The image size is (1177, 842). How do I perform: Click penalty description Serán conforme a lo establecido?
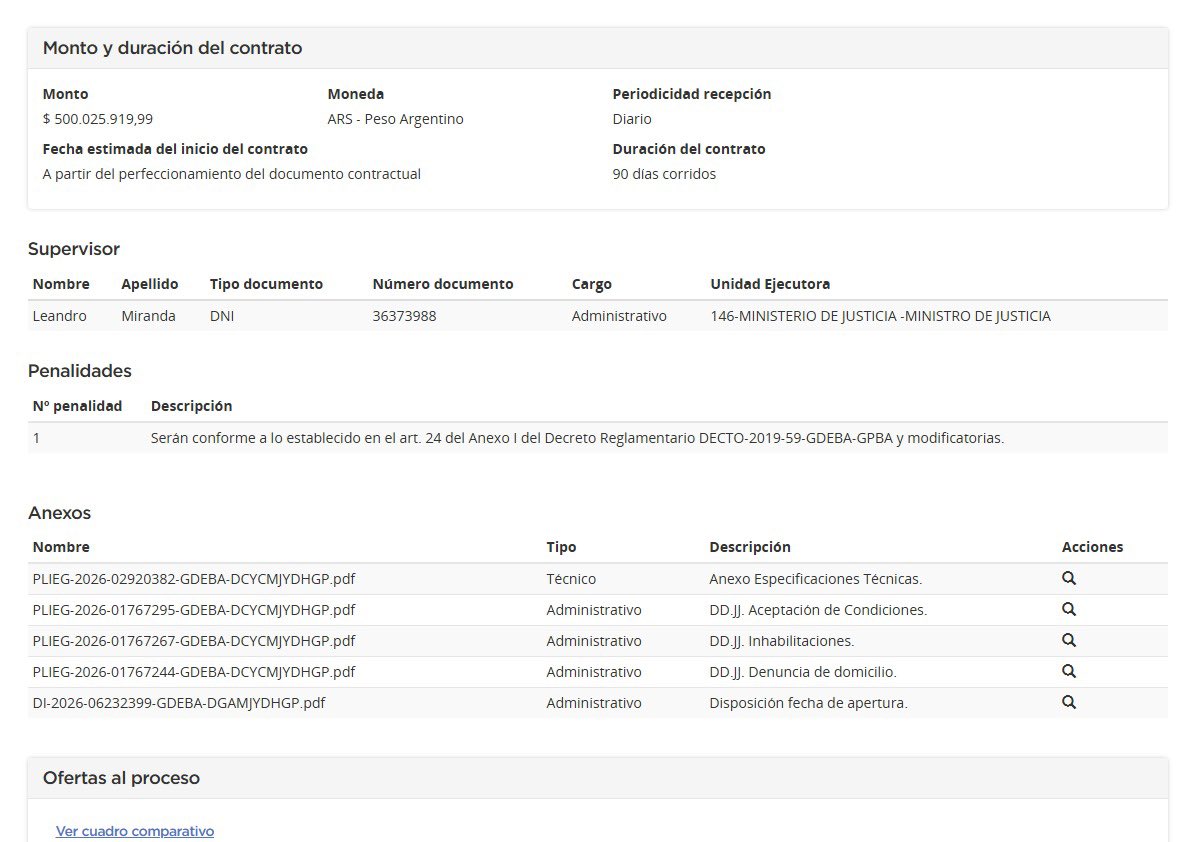[x=577, y=438]
